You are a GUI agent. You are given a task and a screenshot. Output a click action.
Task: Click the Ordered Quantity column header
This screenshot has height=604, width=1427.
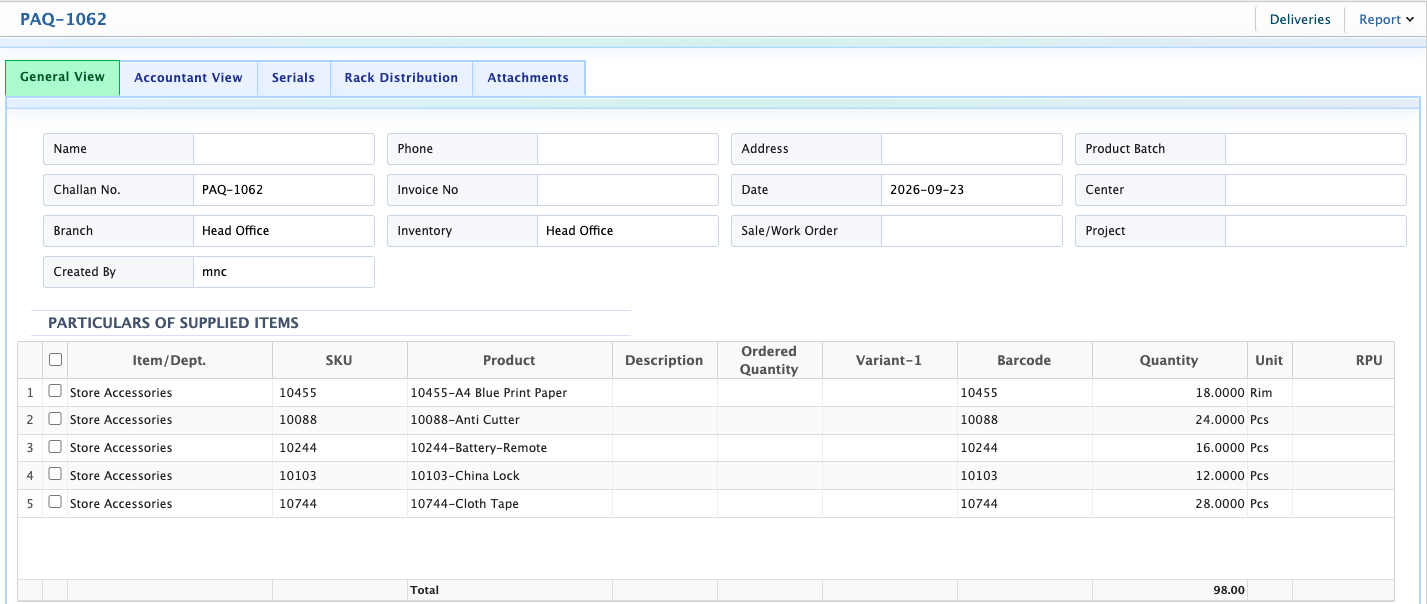(769, 360)
